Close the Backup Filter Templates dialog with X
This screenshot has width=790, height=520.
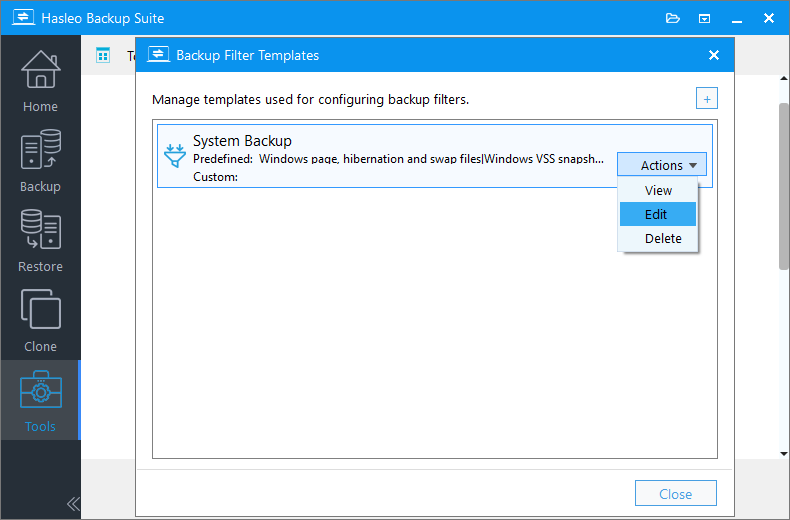point(713,55)
